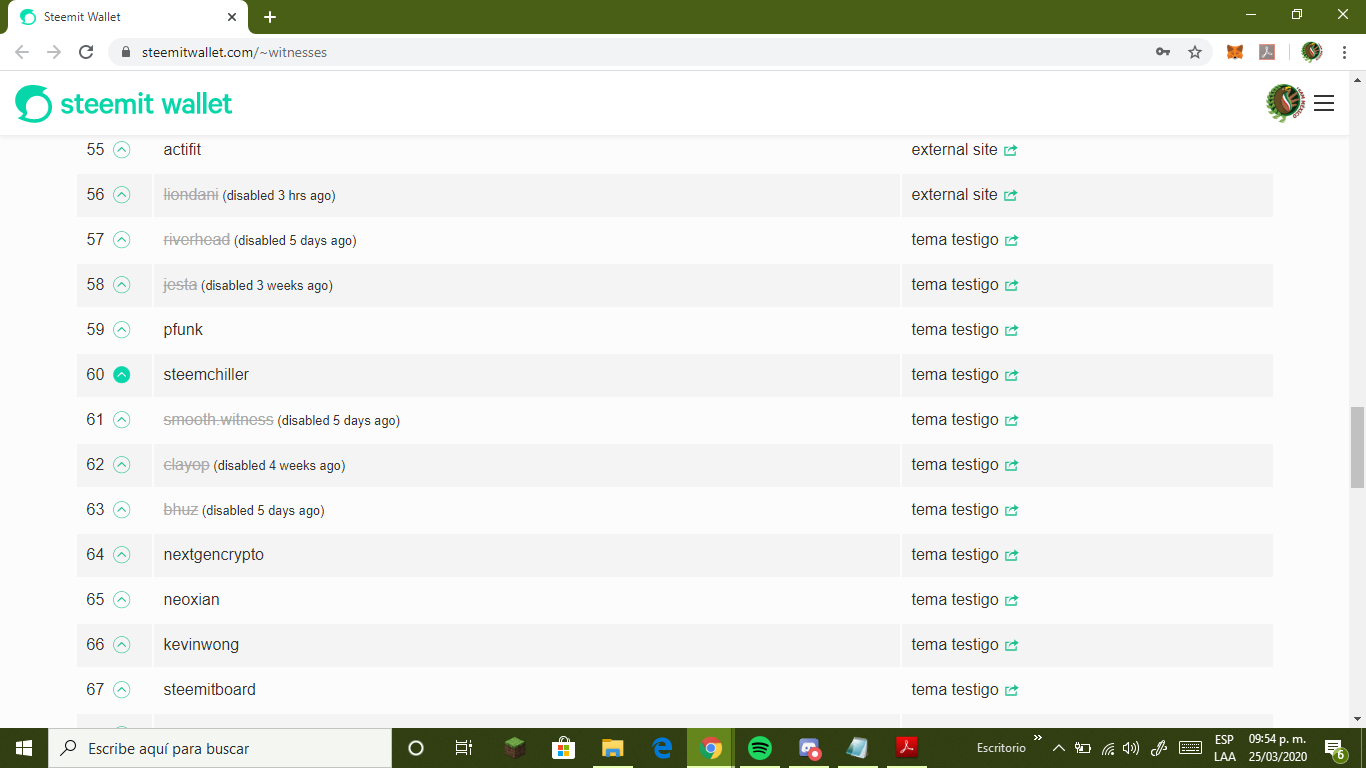This screenshot has width=1366, height=768.
Task: Open witness profile actifit
Action: click(x=182, y=150)
